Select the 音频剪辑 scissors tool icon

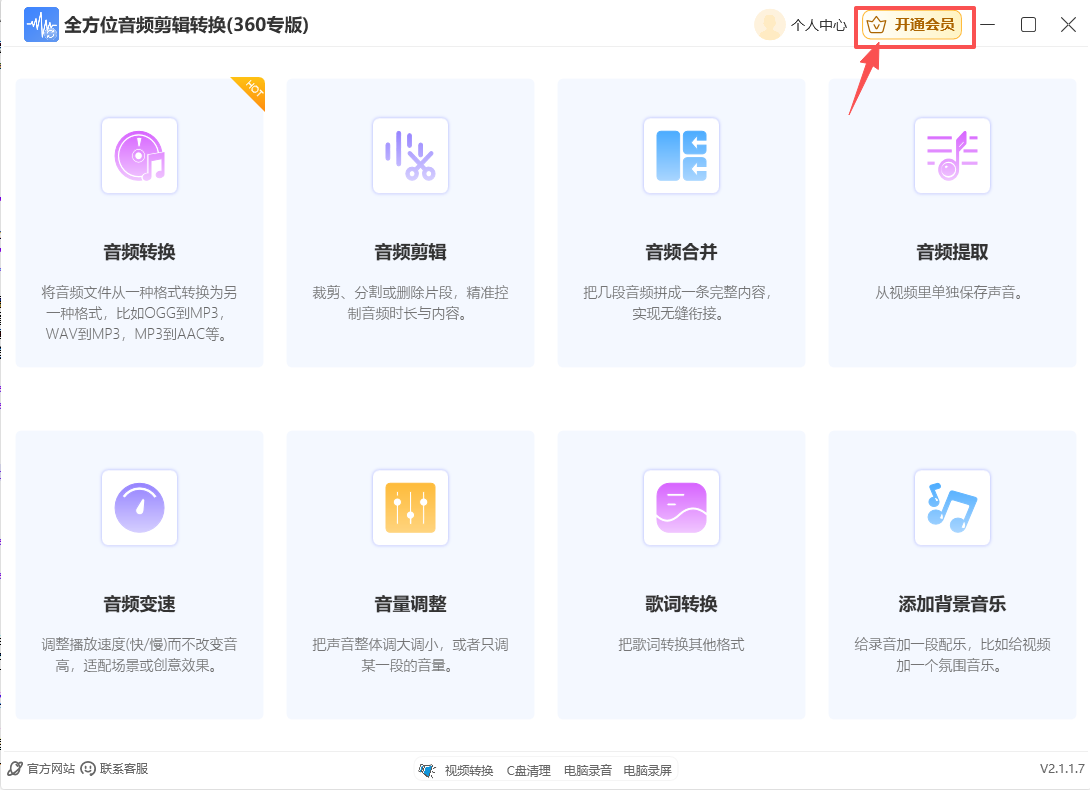tap(410, 156)
